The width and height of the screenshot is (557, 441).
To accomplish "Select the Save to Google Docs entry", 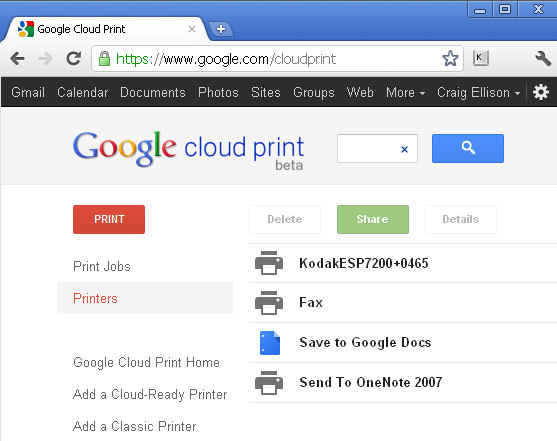I will (x=365, y=343).
